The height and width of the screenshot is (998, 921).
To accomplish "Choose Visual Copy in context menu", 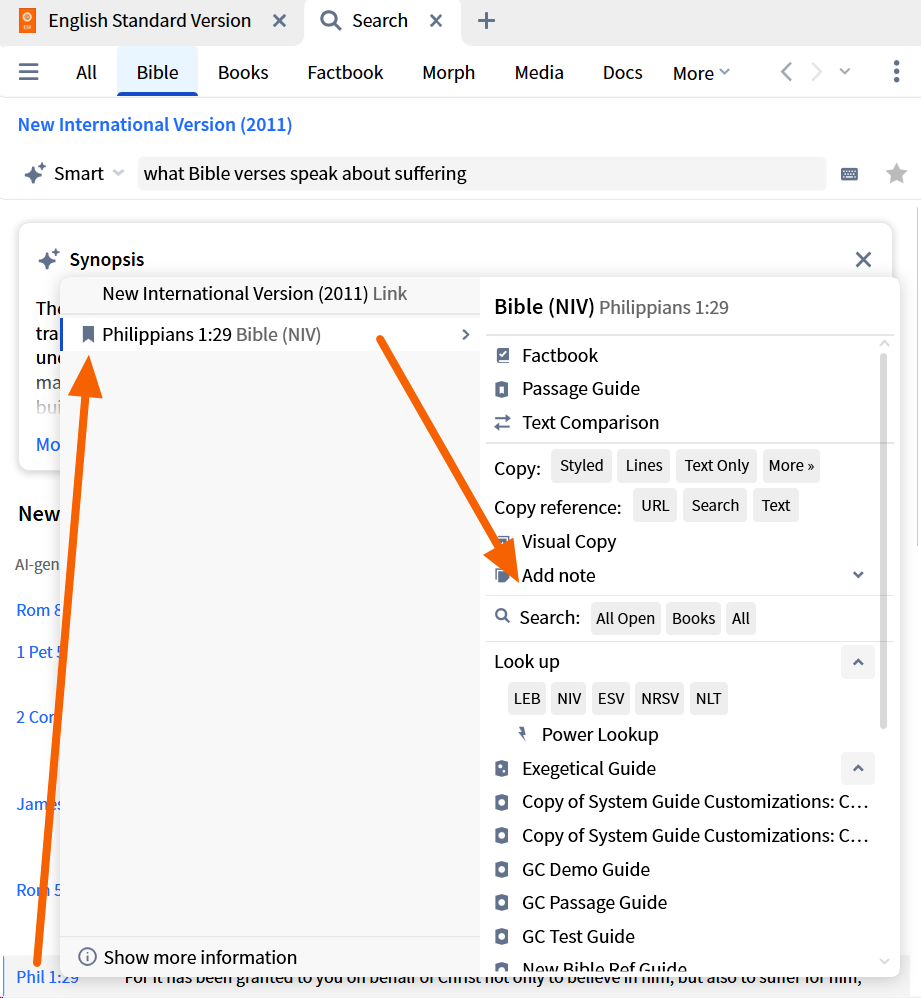I will coord(569,542).
